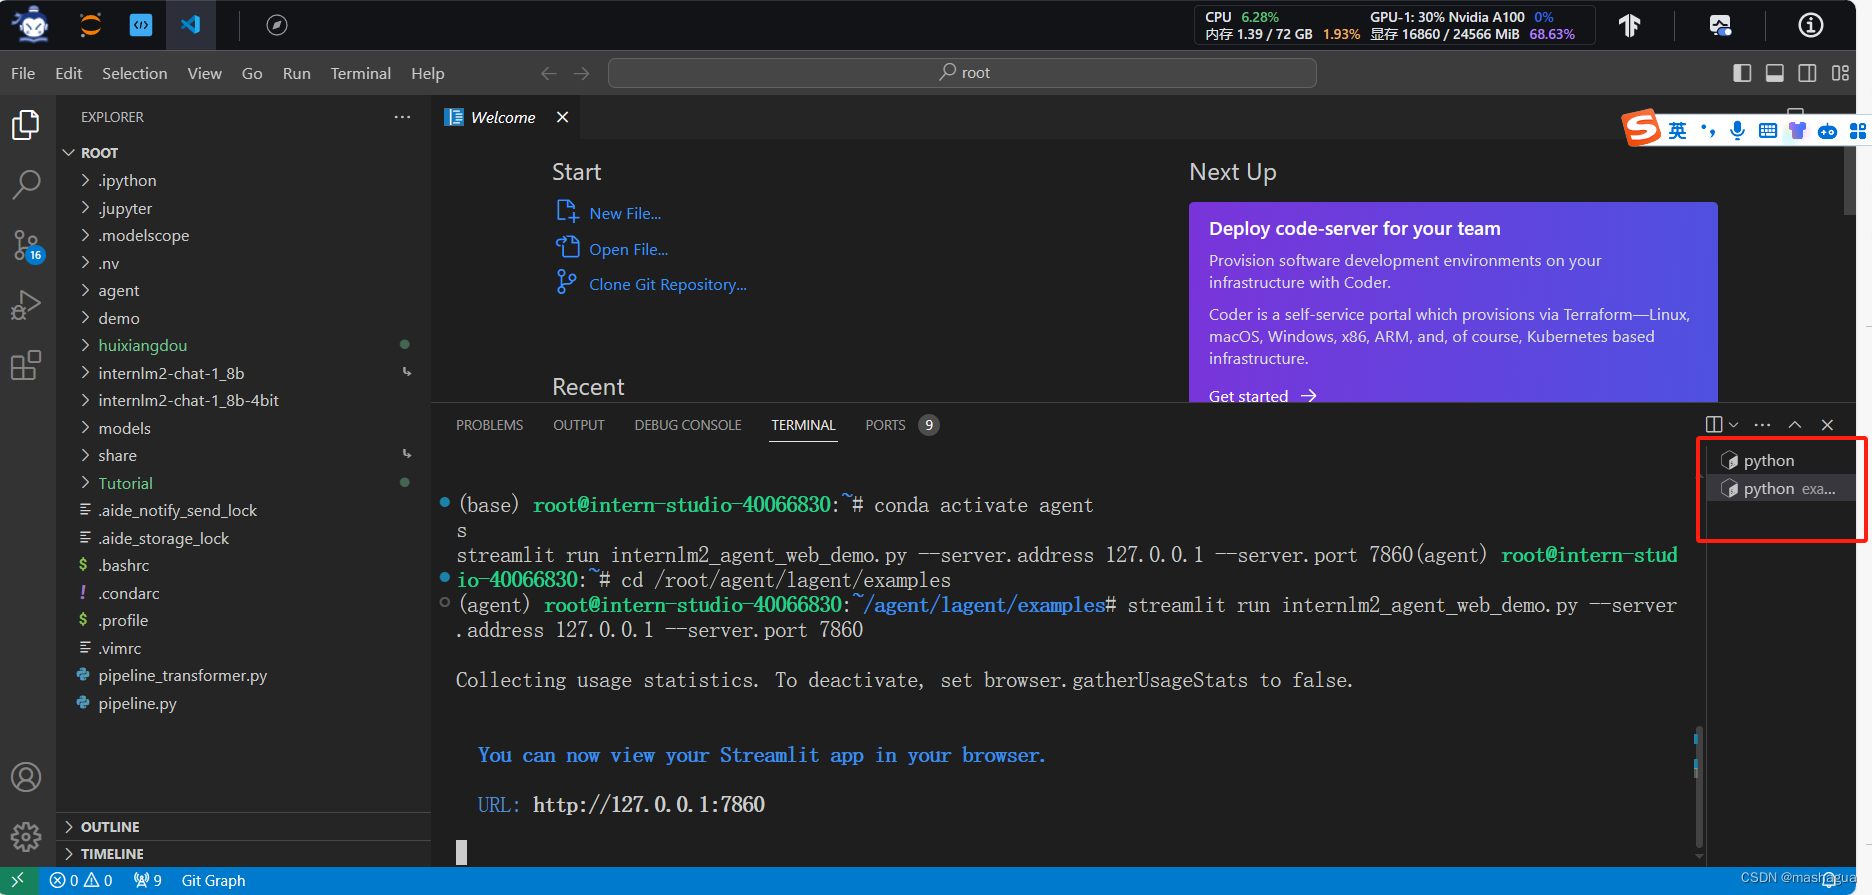Select the python exa... terminal instance
Screen dimensions: 1872x895
pos(1780,488)
